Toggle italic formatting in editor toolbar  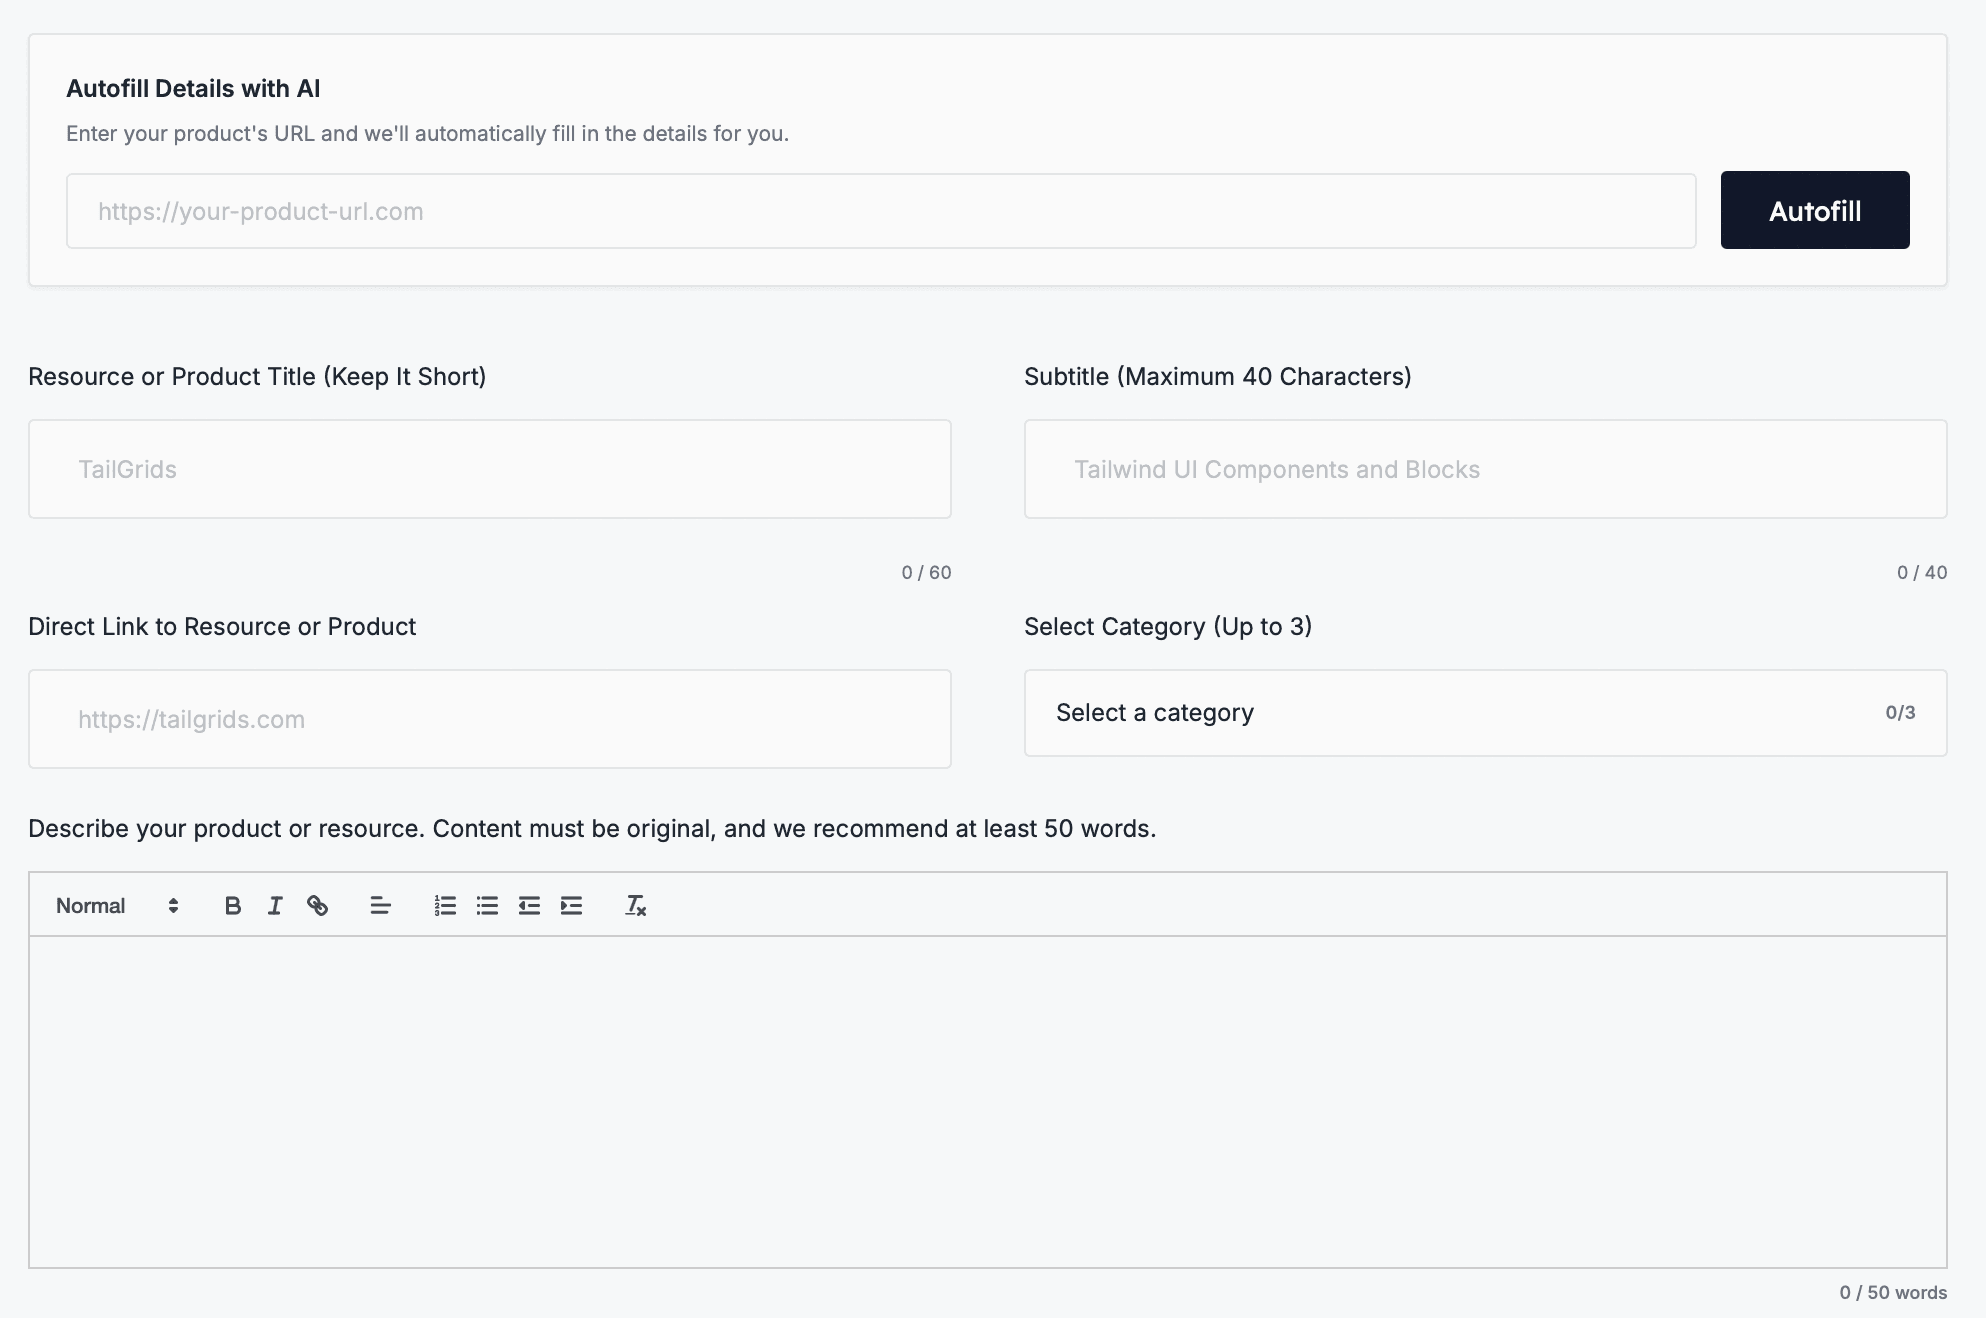[x=275, y=906]
